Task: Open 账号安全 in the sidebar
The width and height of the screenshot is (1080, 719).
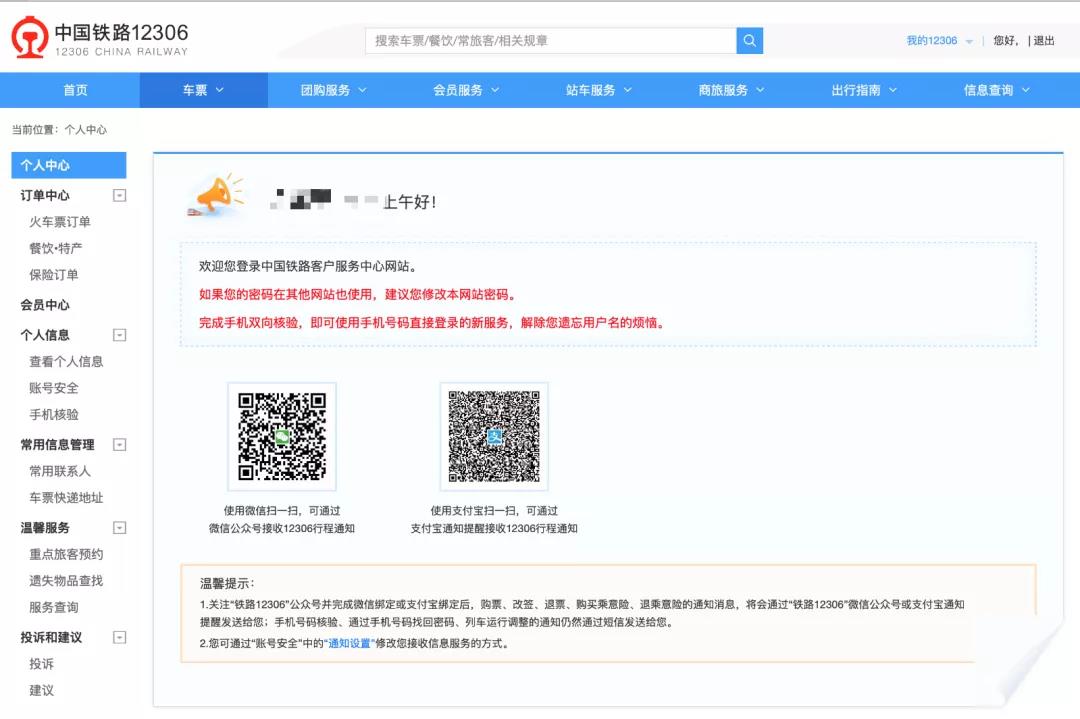Action: (54, 388)
